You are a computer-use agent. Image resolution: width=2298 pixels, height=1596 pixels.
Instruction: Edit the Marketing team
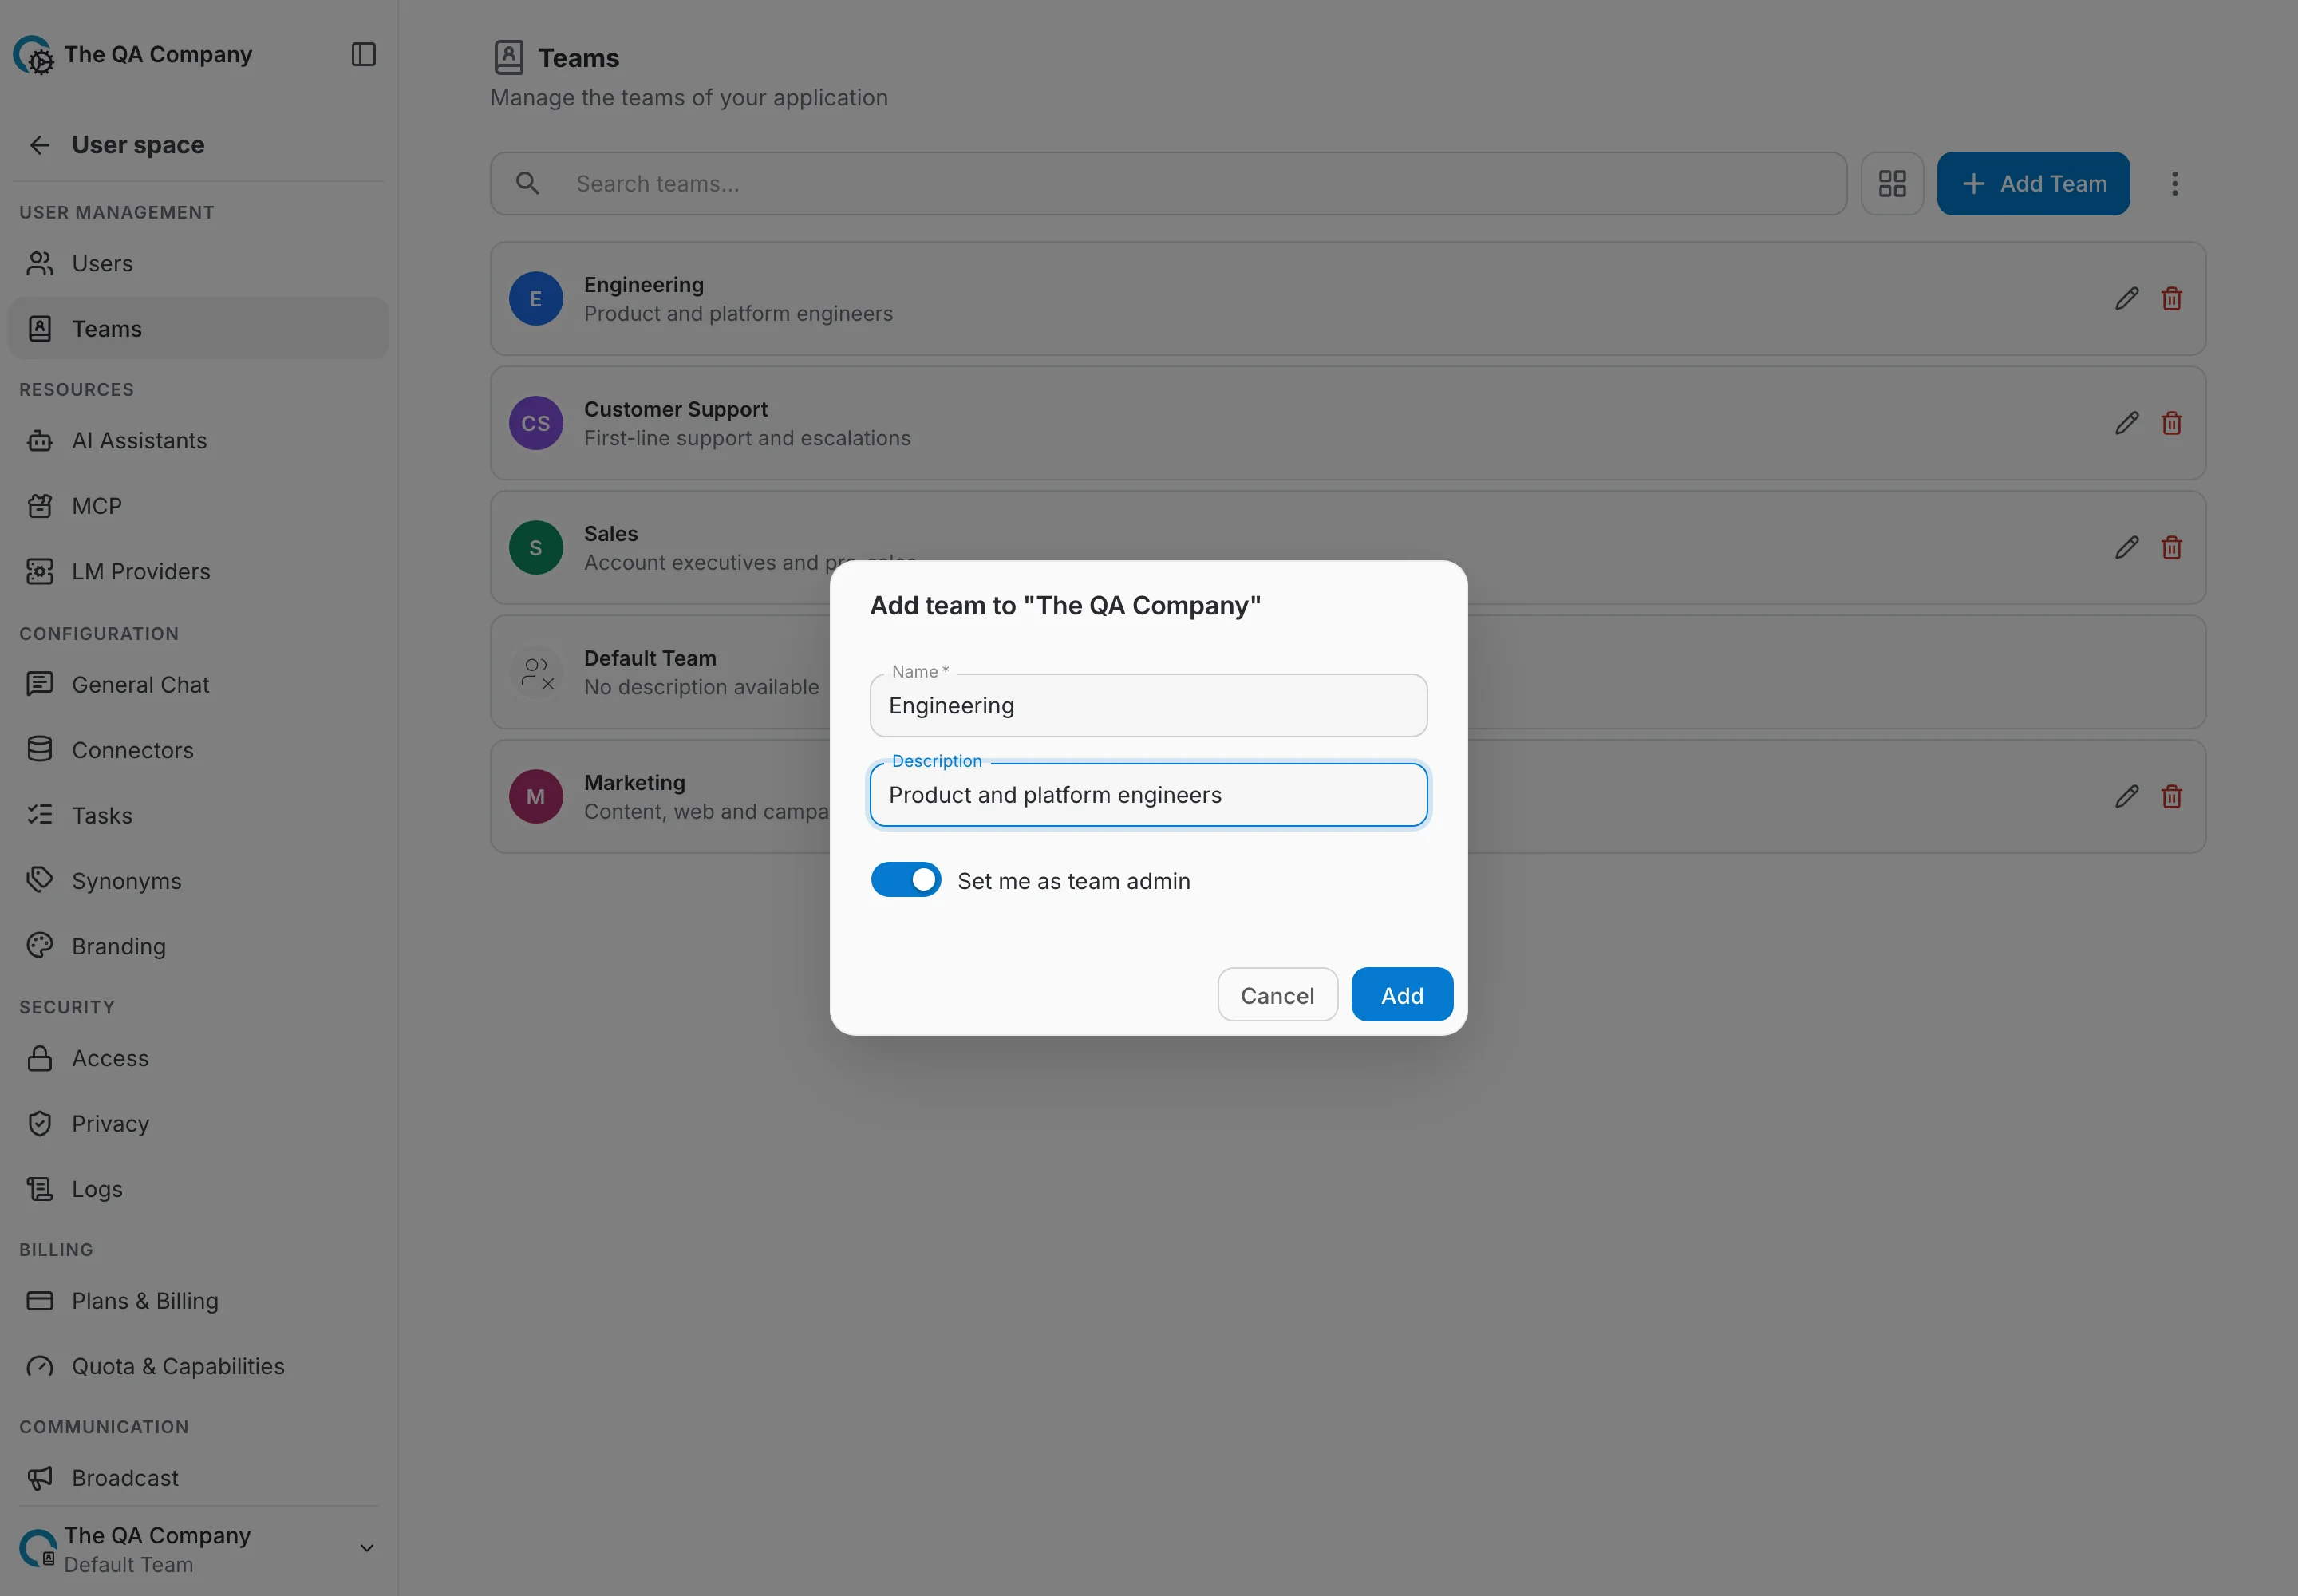pos(2126,796)
